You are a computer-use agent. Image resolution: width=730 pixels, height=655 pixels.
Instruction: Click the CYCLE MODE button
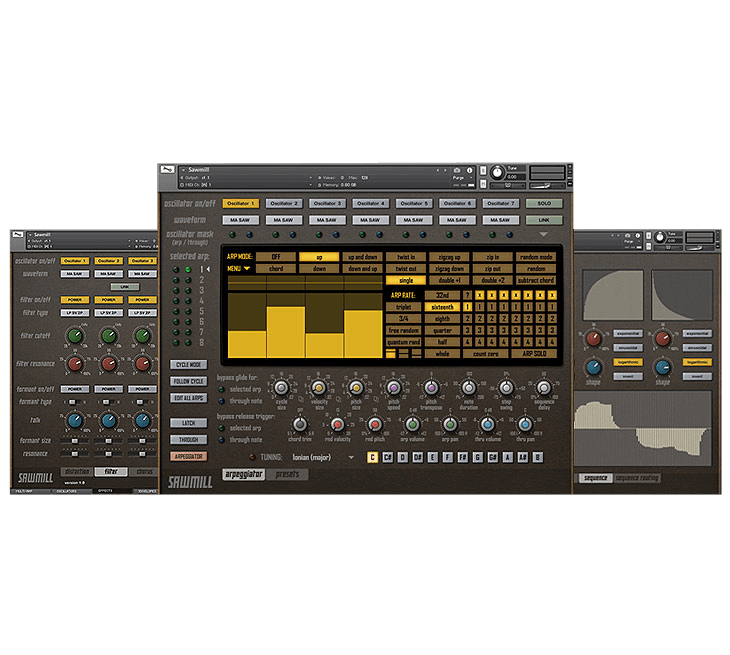189,365
